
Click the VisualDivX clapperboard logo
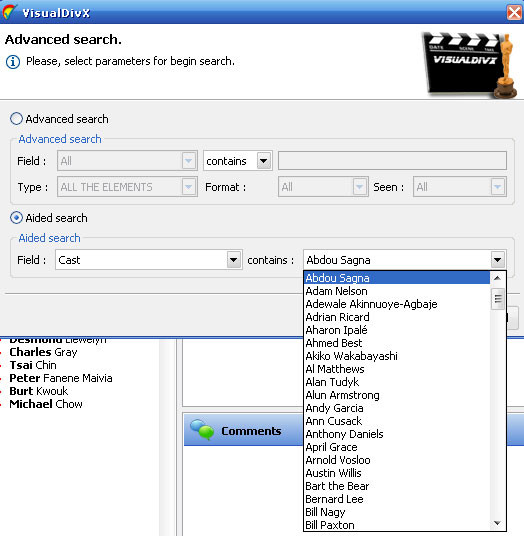pos(469,64)
